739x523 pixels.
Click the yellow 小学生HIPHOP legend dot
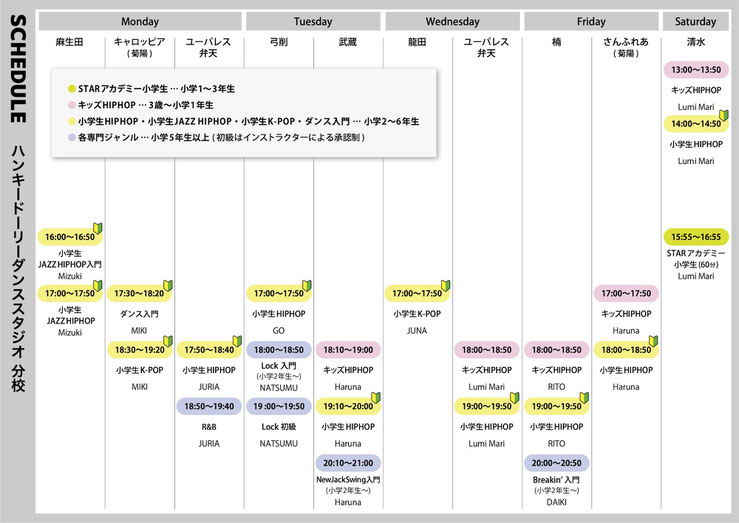pos(72,121)
